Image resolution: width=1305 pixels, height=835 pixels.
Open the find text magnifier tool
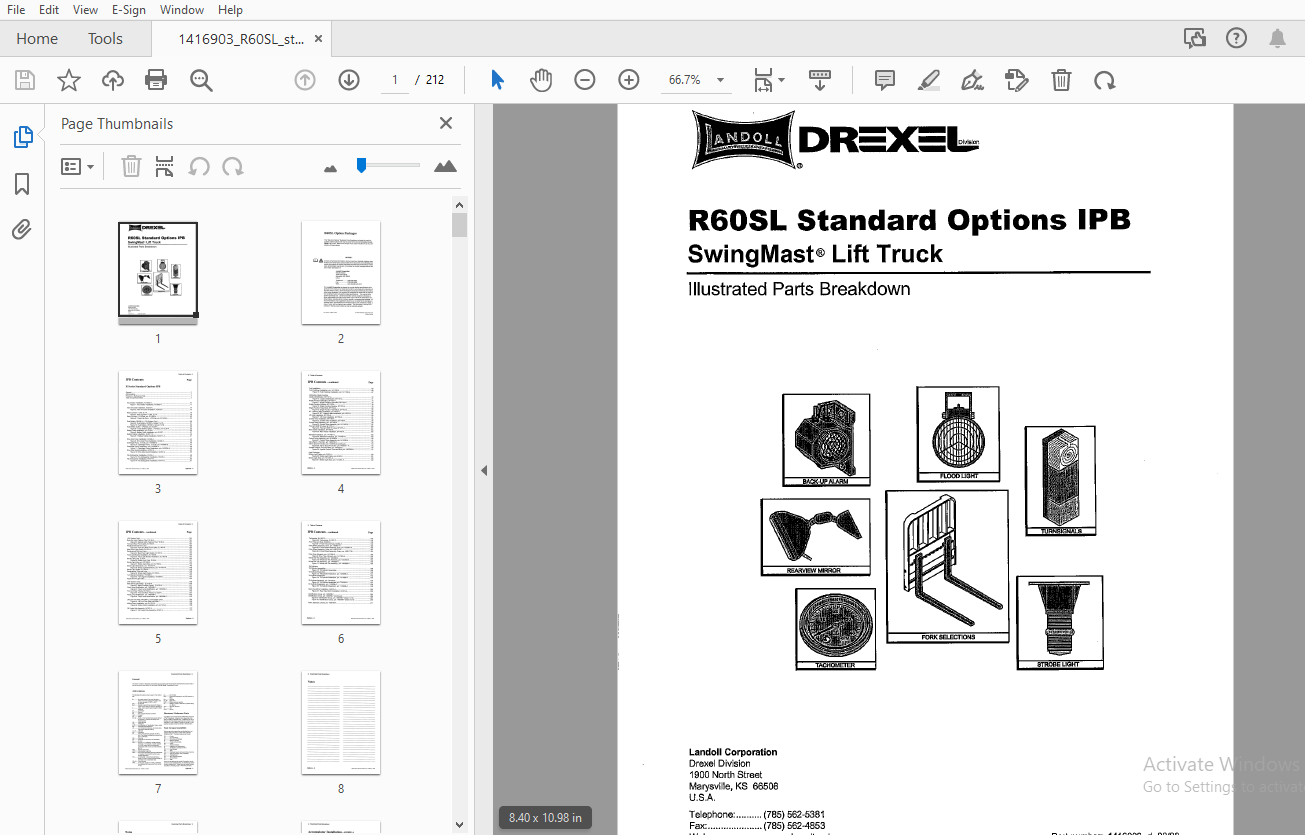[202, 80]
